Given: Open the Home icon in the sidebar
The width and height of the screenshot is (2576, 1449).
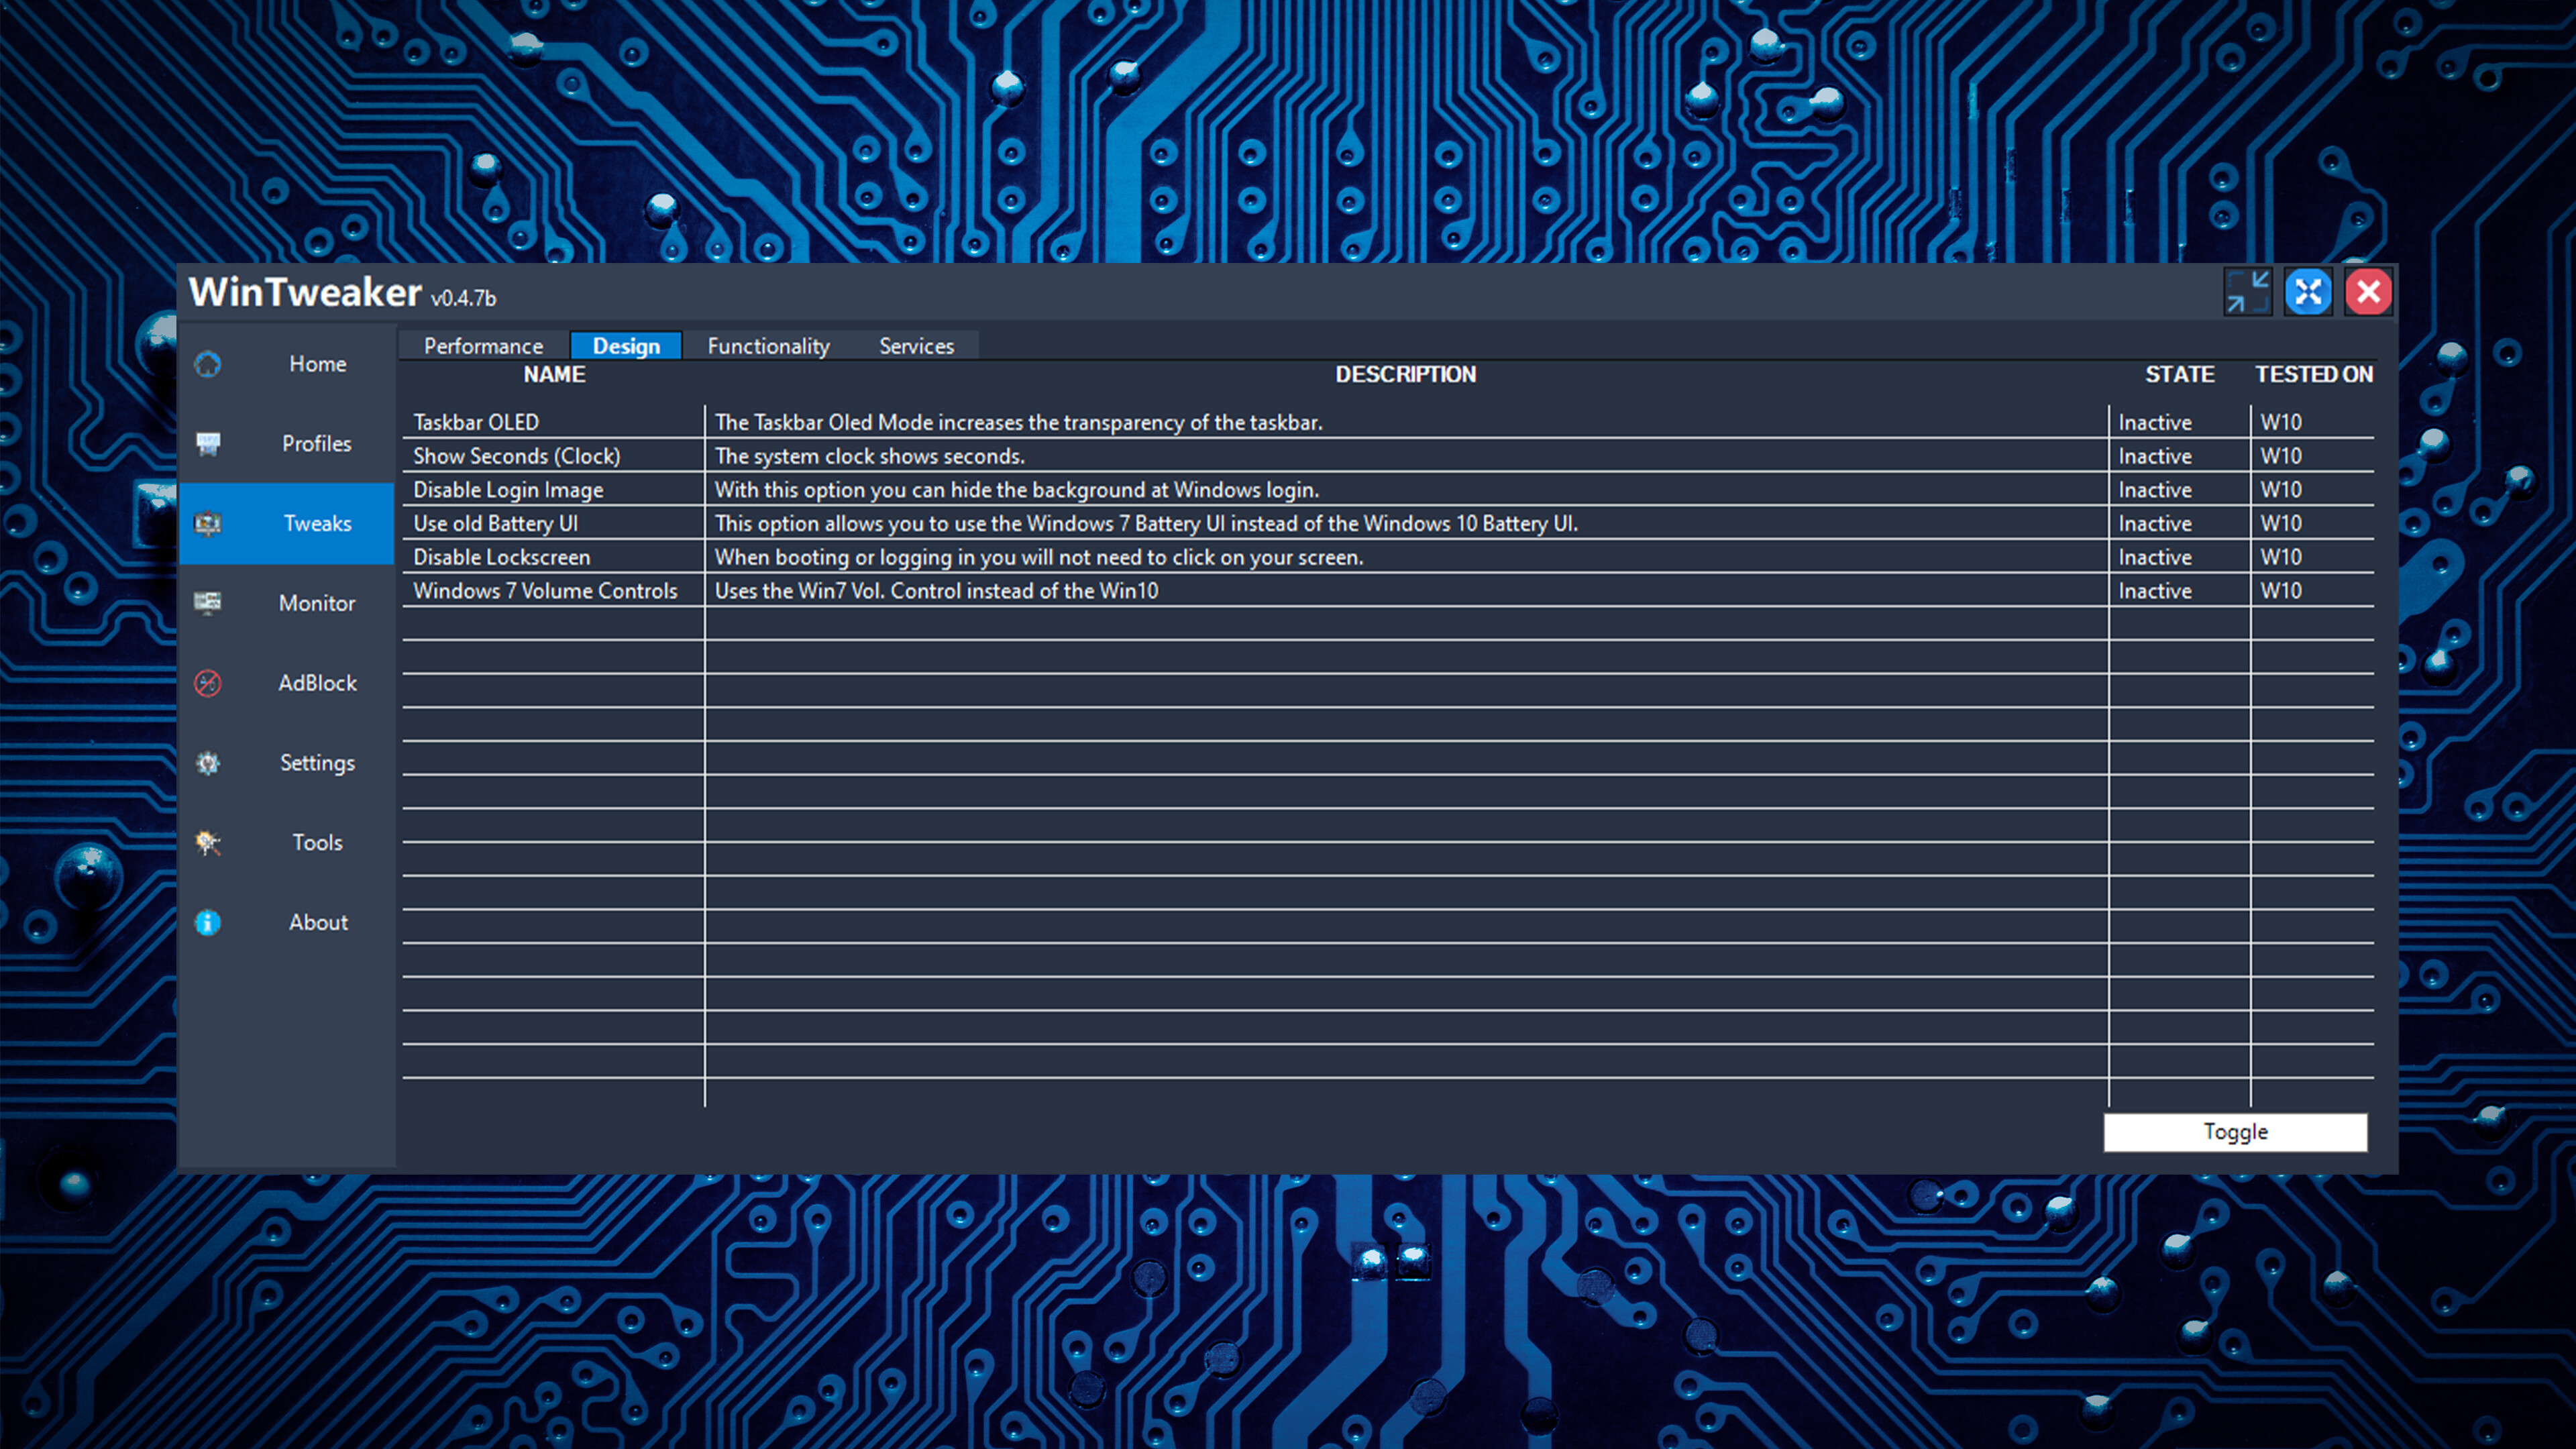Looking at the screenshot, I should [x=208, y=364].
